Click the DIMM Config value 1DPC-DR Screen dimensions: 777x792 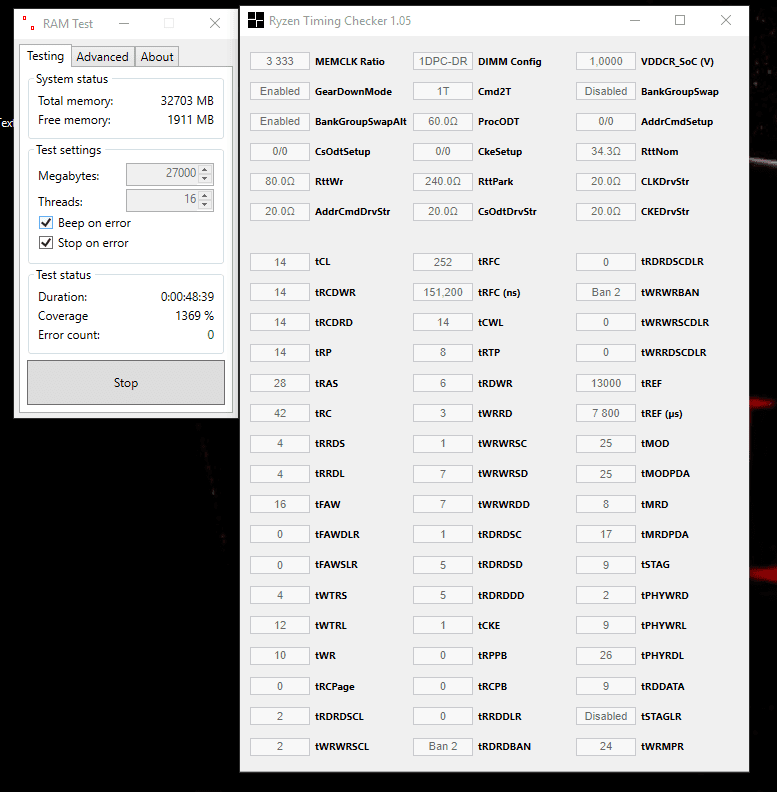[443, 61]
